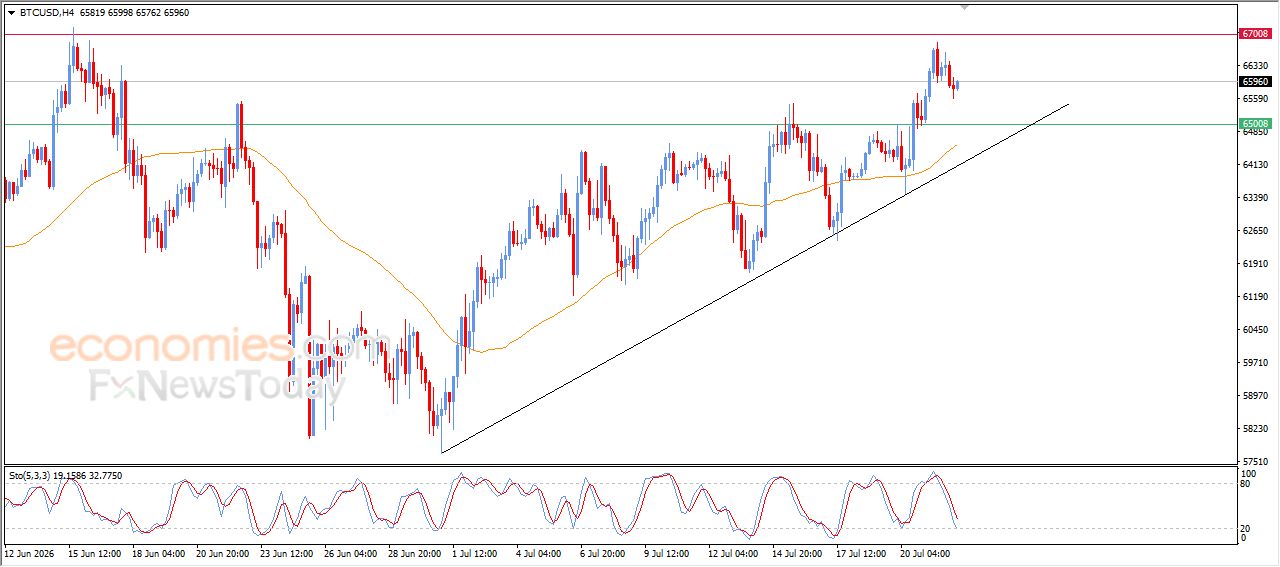Click the 12 Jun 2026 date label
Screen dimensions: 1280x567
coord(29,552)
